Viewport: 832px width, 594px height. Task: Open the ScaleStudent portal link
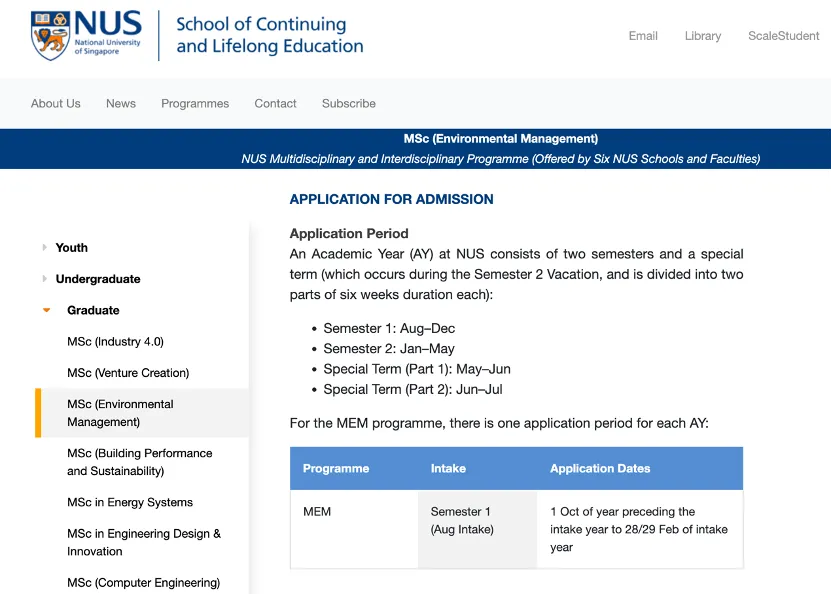pyautogui.click(x=783, y=36)
